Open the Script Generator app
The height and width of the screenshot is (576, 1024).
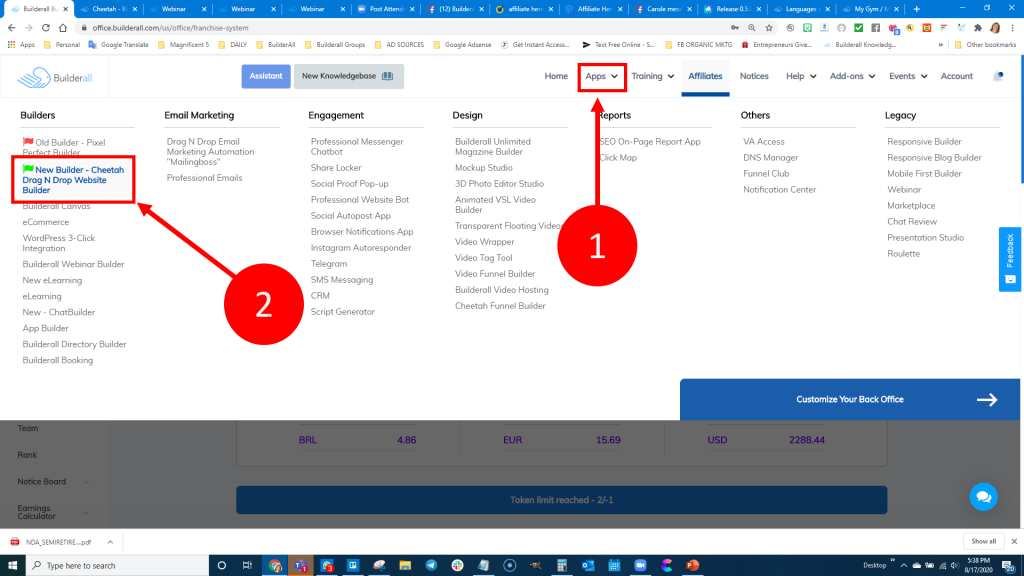point(343,312)
